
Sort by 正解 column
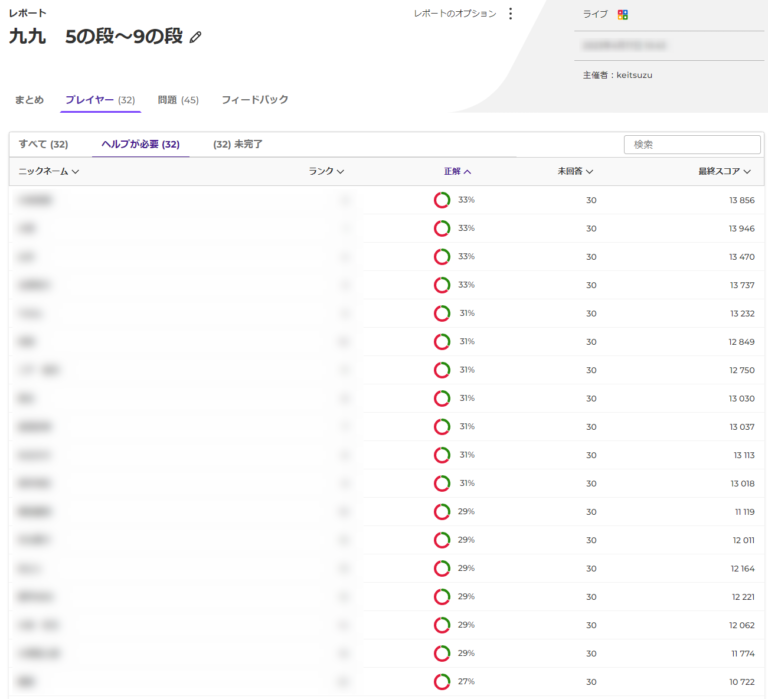point(457,171)
